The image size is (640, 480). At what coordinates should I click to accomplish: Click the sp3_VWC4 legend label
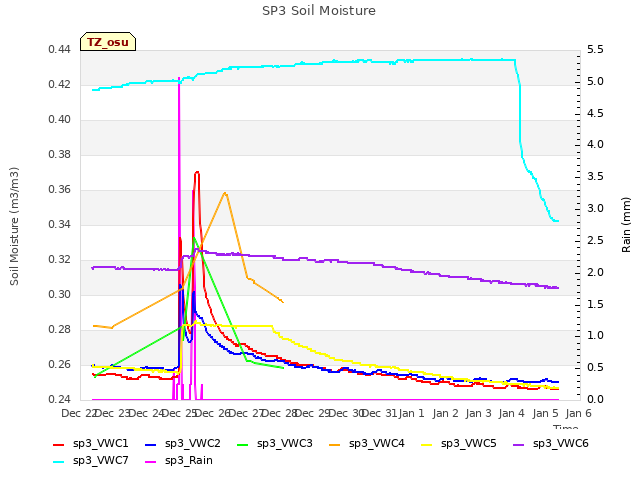coord(376,443)
